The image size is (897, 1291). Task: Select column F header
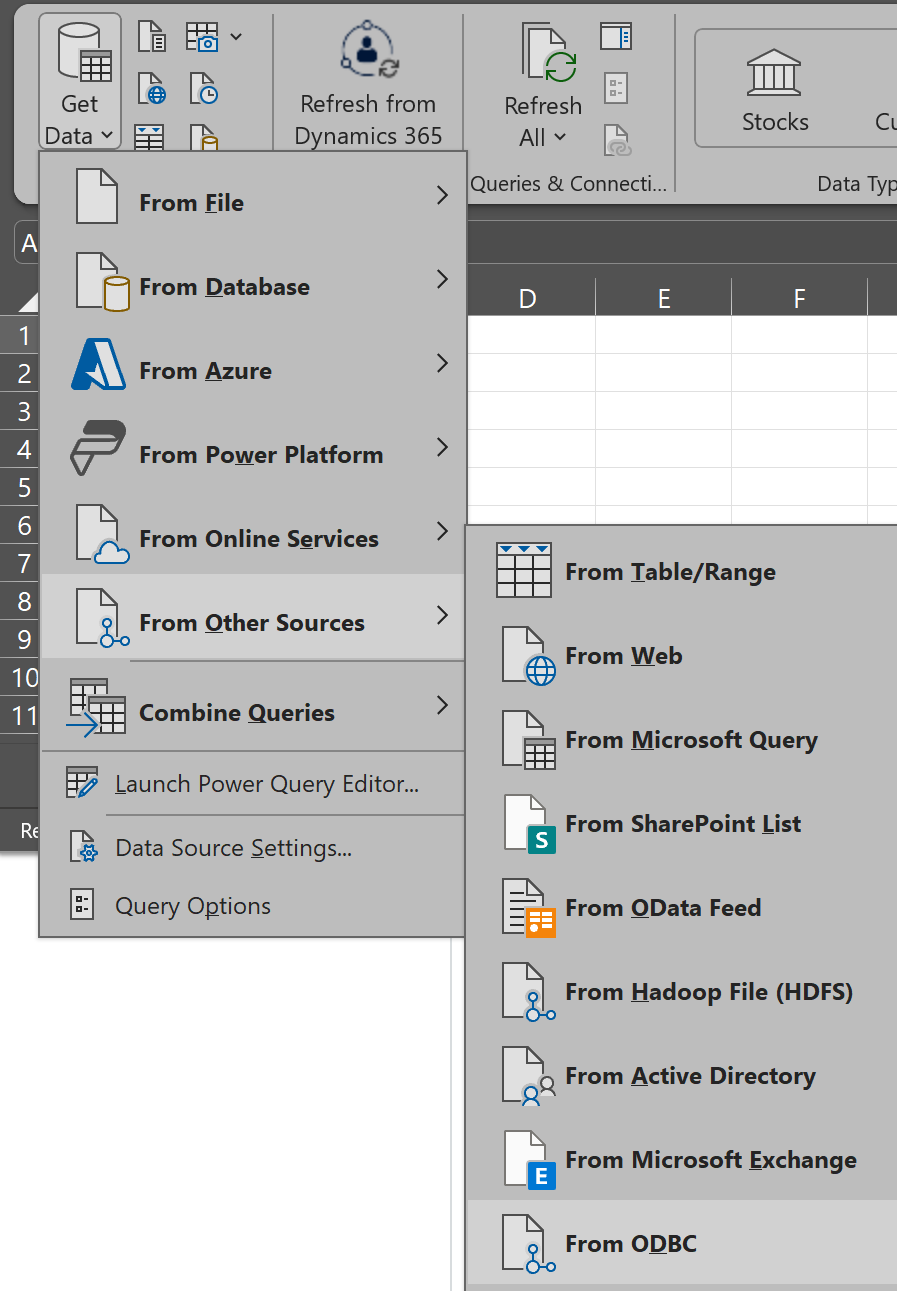coord(799,297)
